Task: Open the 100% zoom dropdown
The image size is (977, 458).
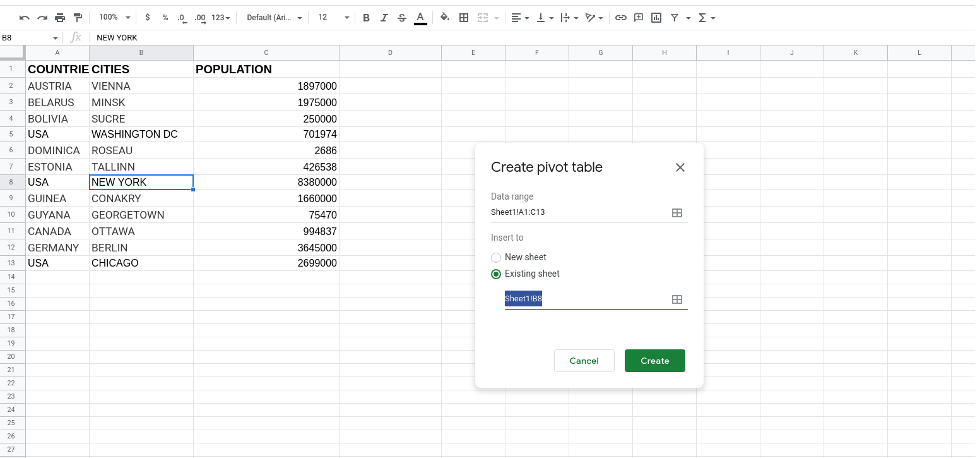Action: (x=115, y=18)
